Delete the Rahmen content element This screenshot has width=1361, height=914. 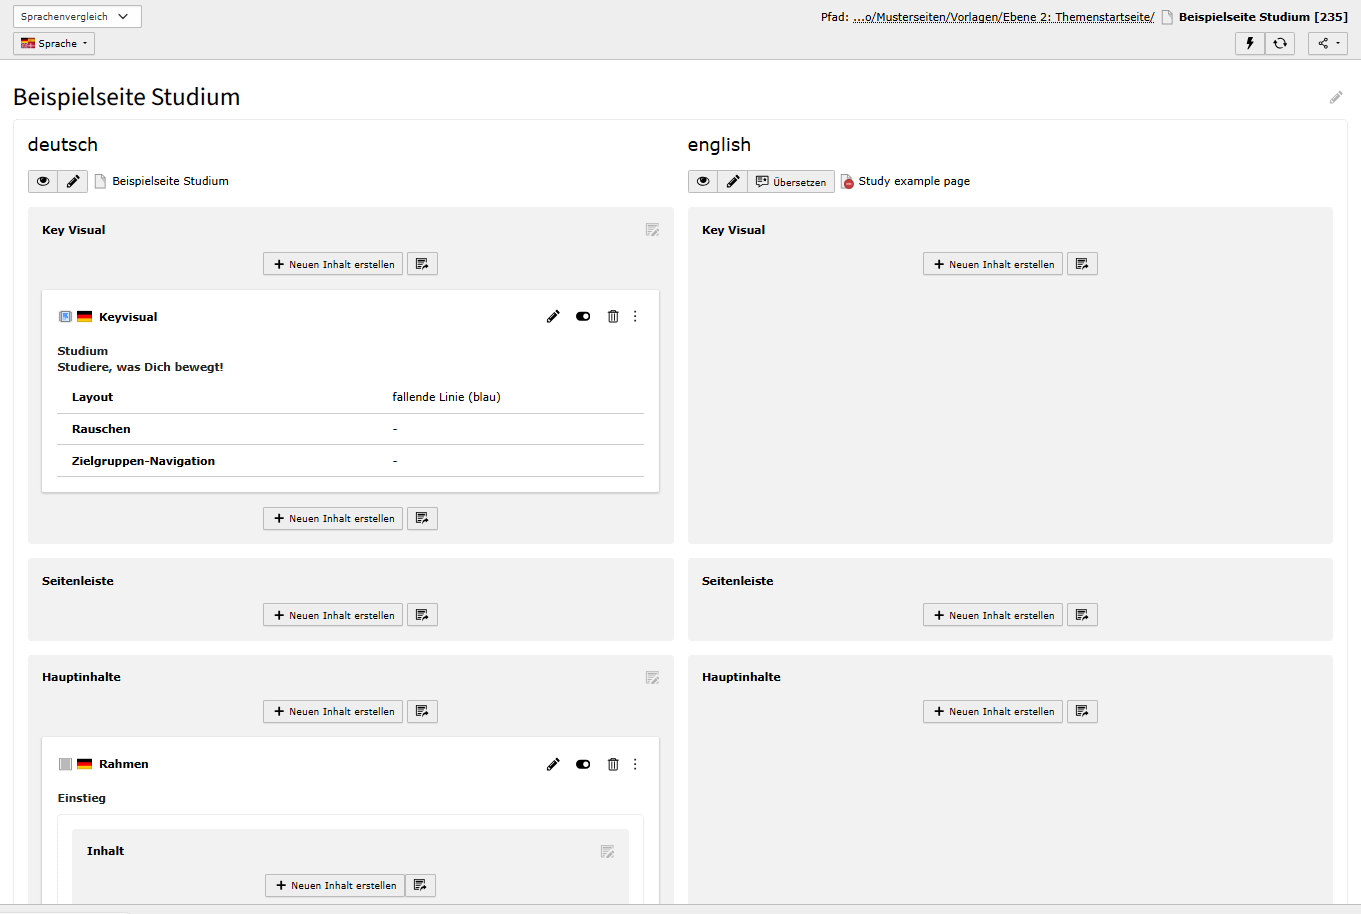[613, 764]
